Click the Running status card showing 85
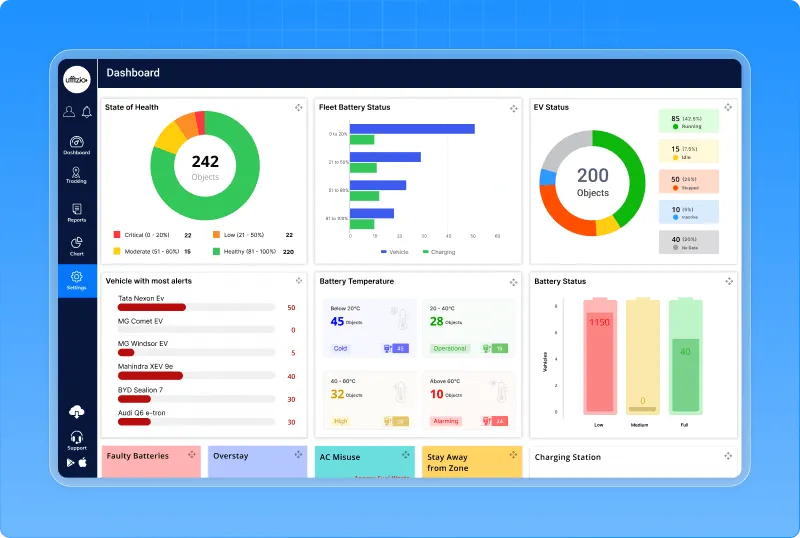Image resolution: width=800 pixels, height=538 pixels. click(x=688, y=122)
